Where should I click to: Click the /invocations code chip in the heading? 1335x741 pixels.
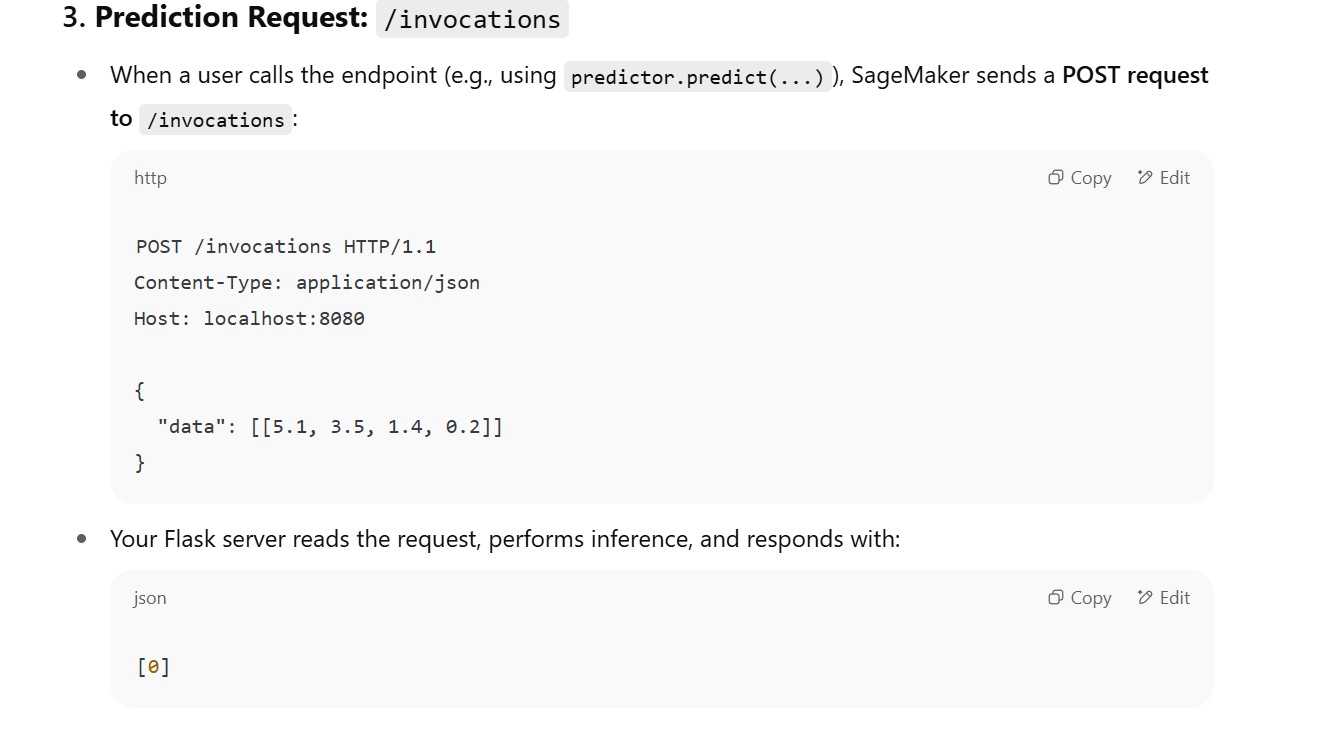click(472, 19)
